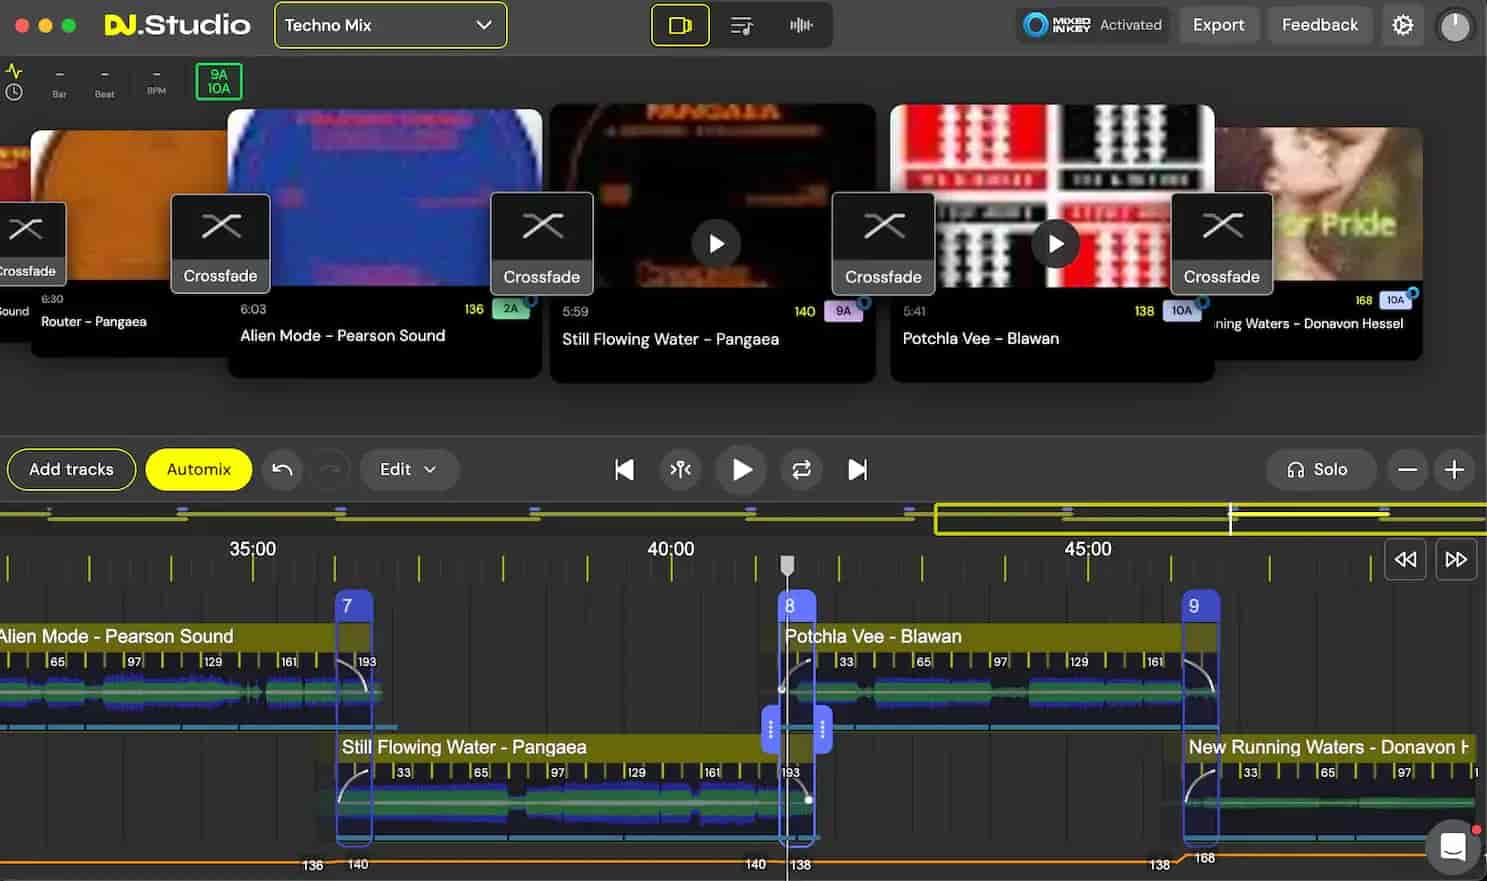Click the undo arrow button
The height and width of the screenshot is (881, 1487).
coord(282,469)
